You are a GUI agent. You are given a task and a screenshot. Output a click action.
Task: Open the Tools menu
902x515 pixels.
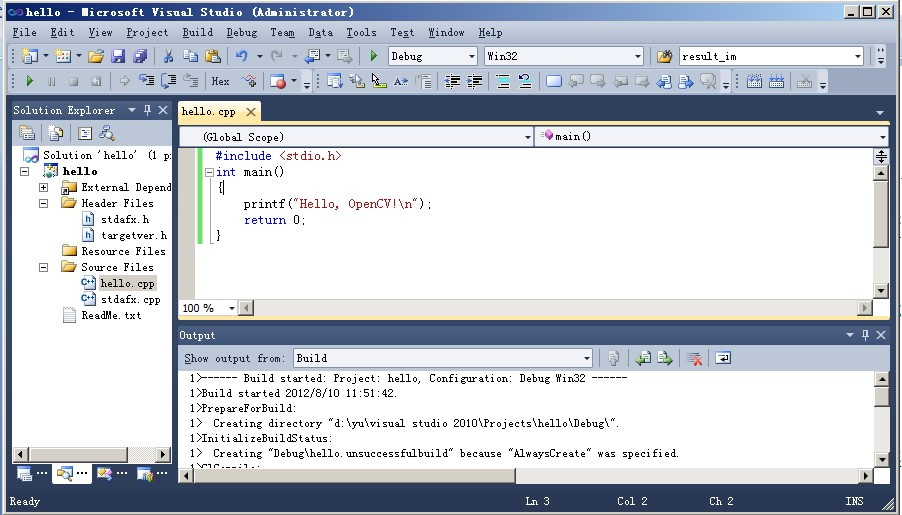click(361, 32)
